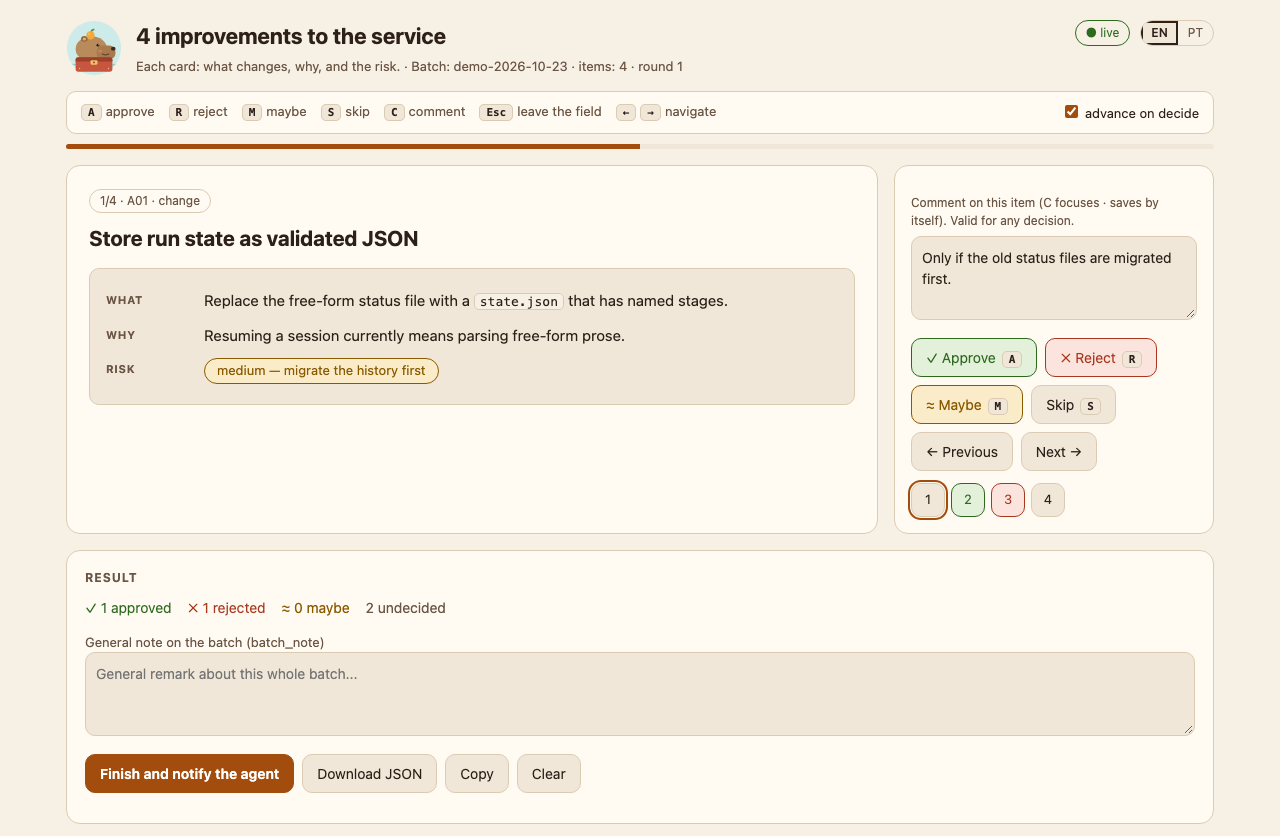The image size is (1280, 836).
Task: Click the page title 4 improvements to the service
Action: pyautogui.click(x=291, y=37)
